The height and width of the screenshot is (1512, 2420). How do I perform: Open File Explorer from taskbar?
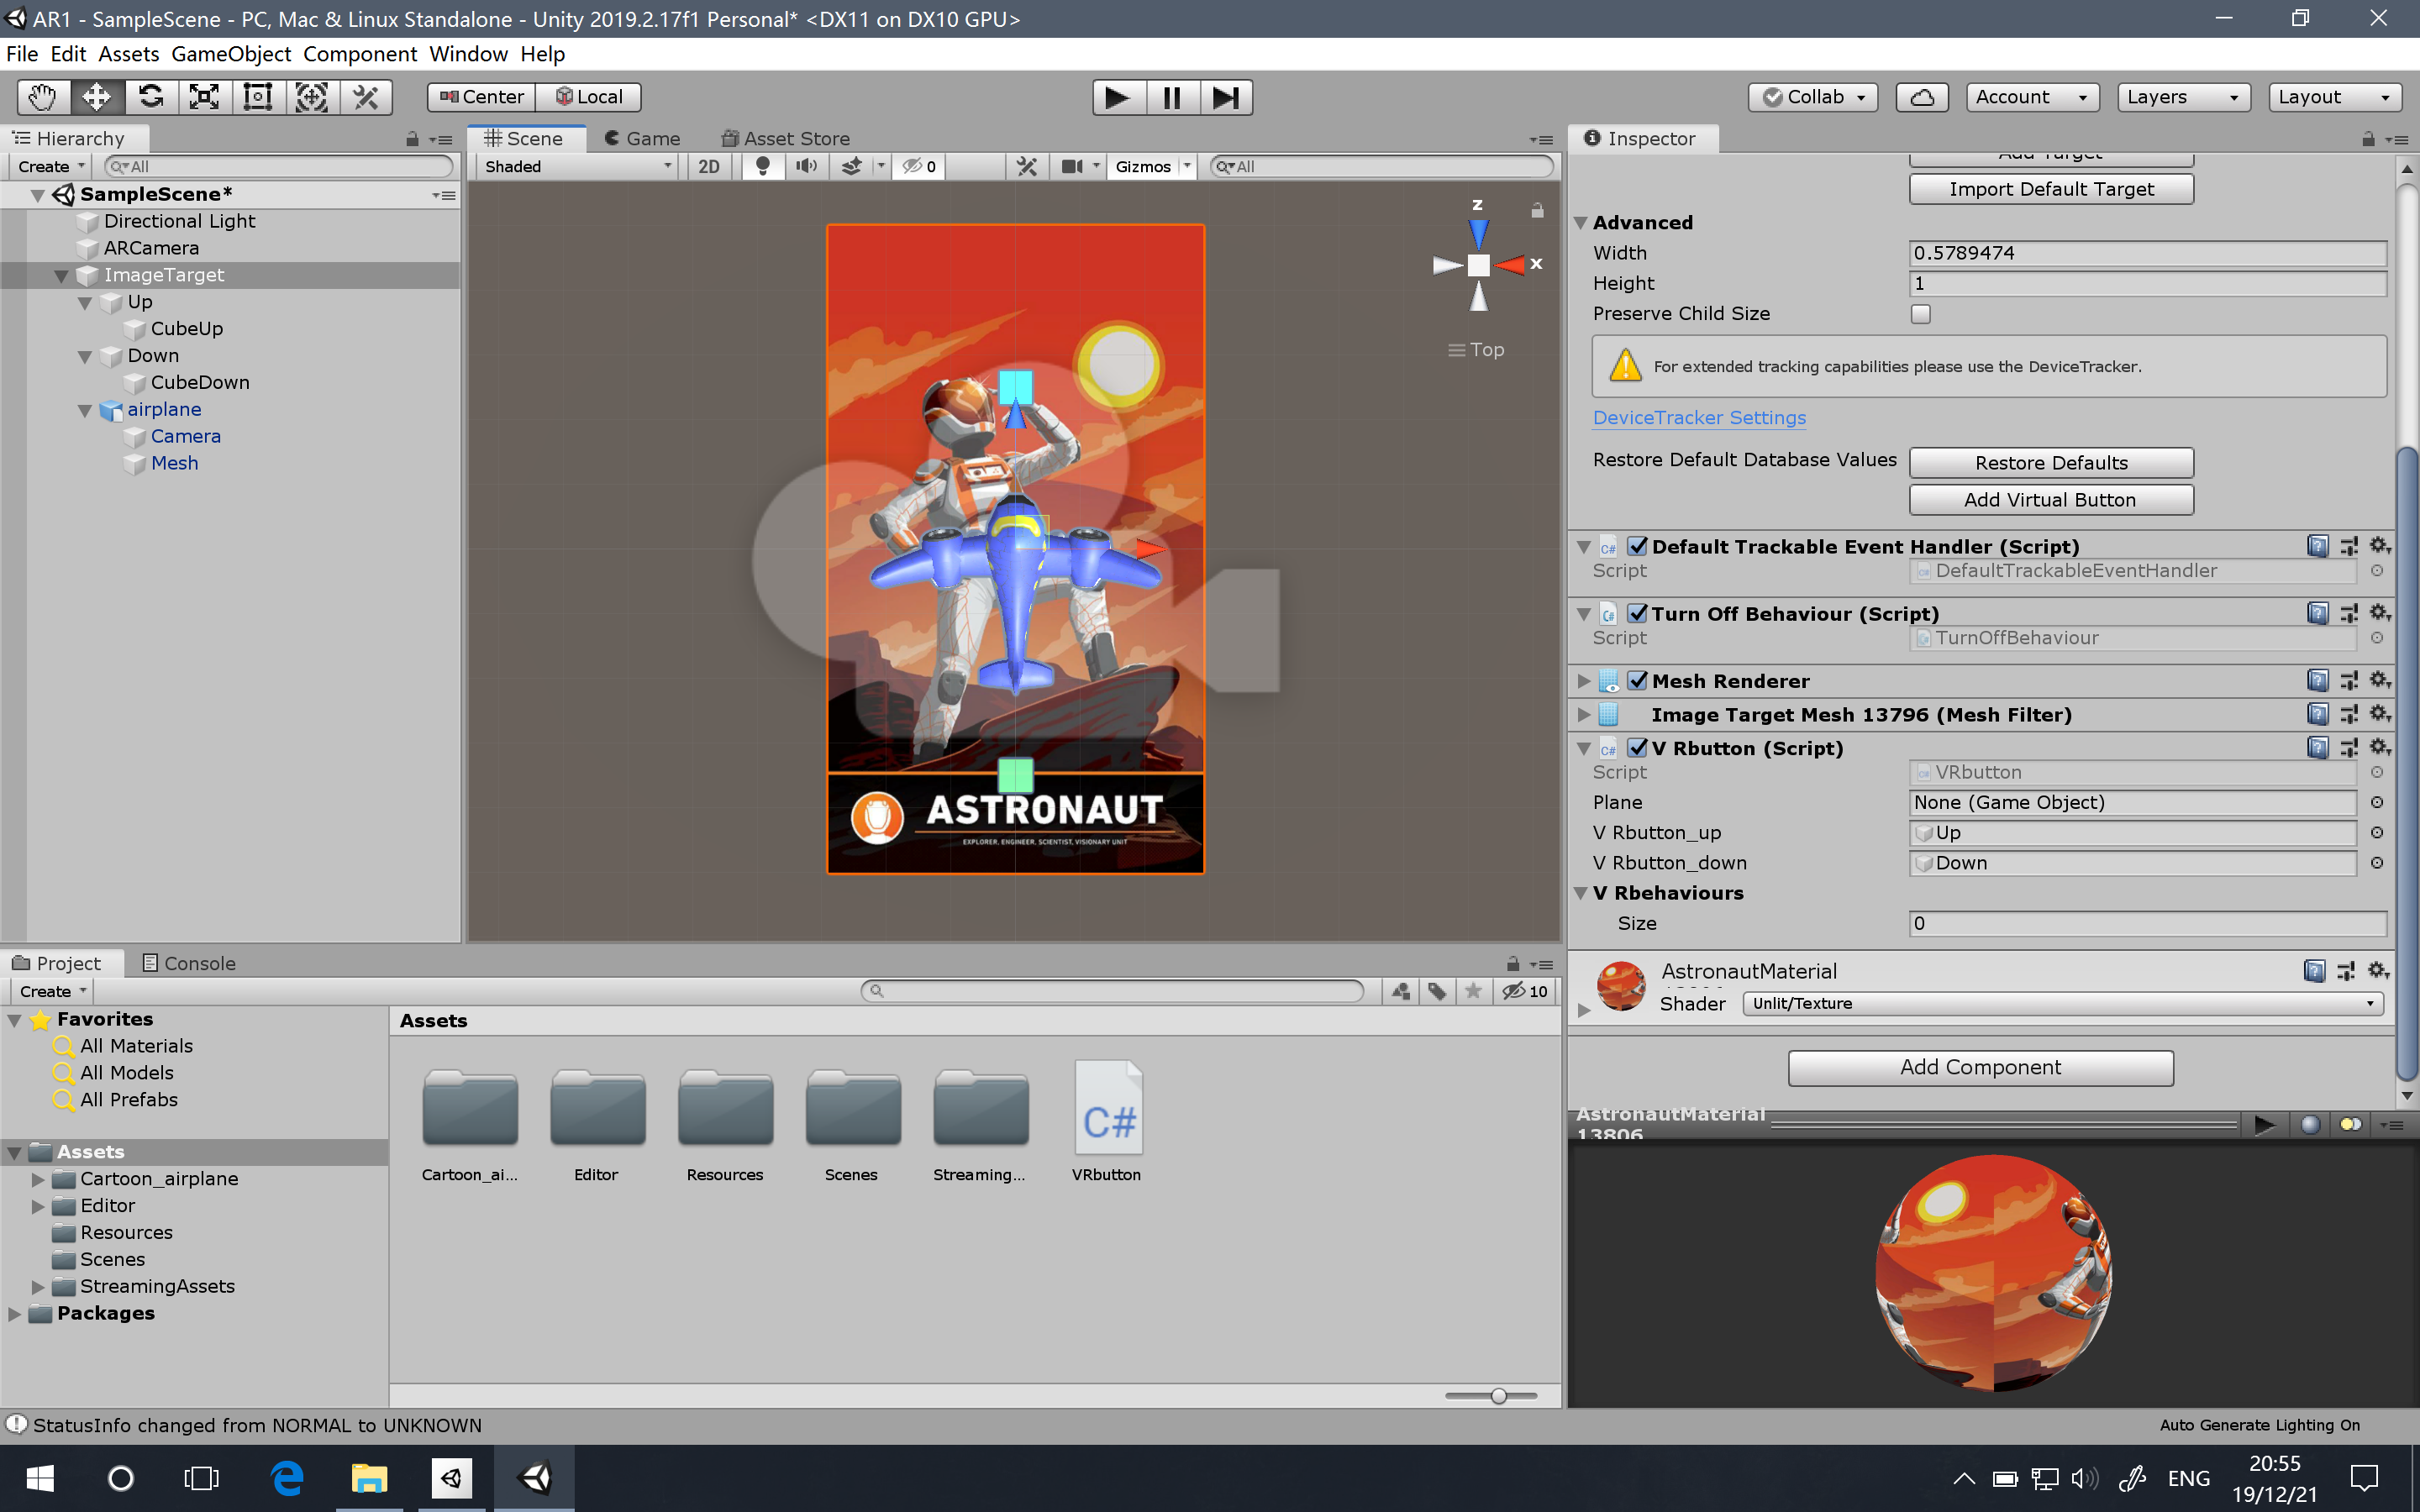(x=369, y=1478)
